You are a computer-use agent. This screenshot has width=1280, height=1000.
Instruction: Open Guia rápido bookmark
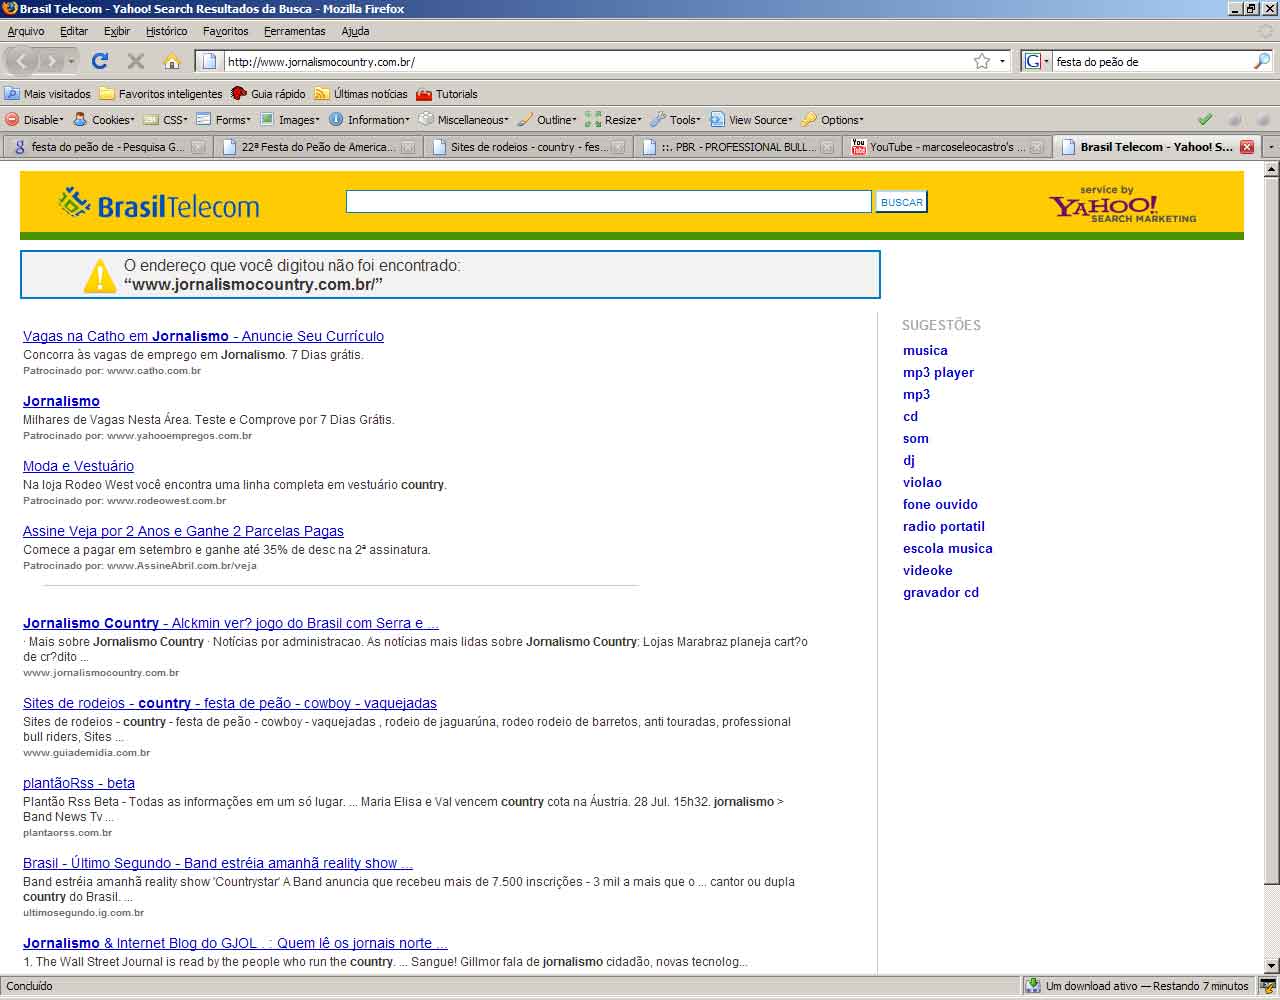tap(268, 94)
